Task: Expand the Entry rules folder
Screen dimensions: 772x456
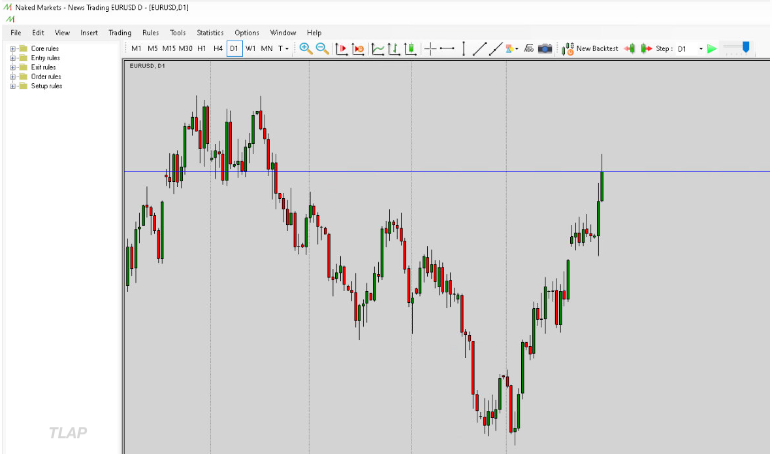Action: tap(13, 58)
